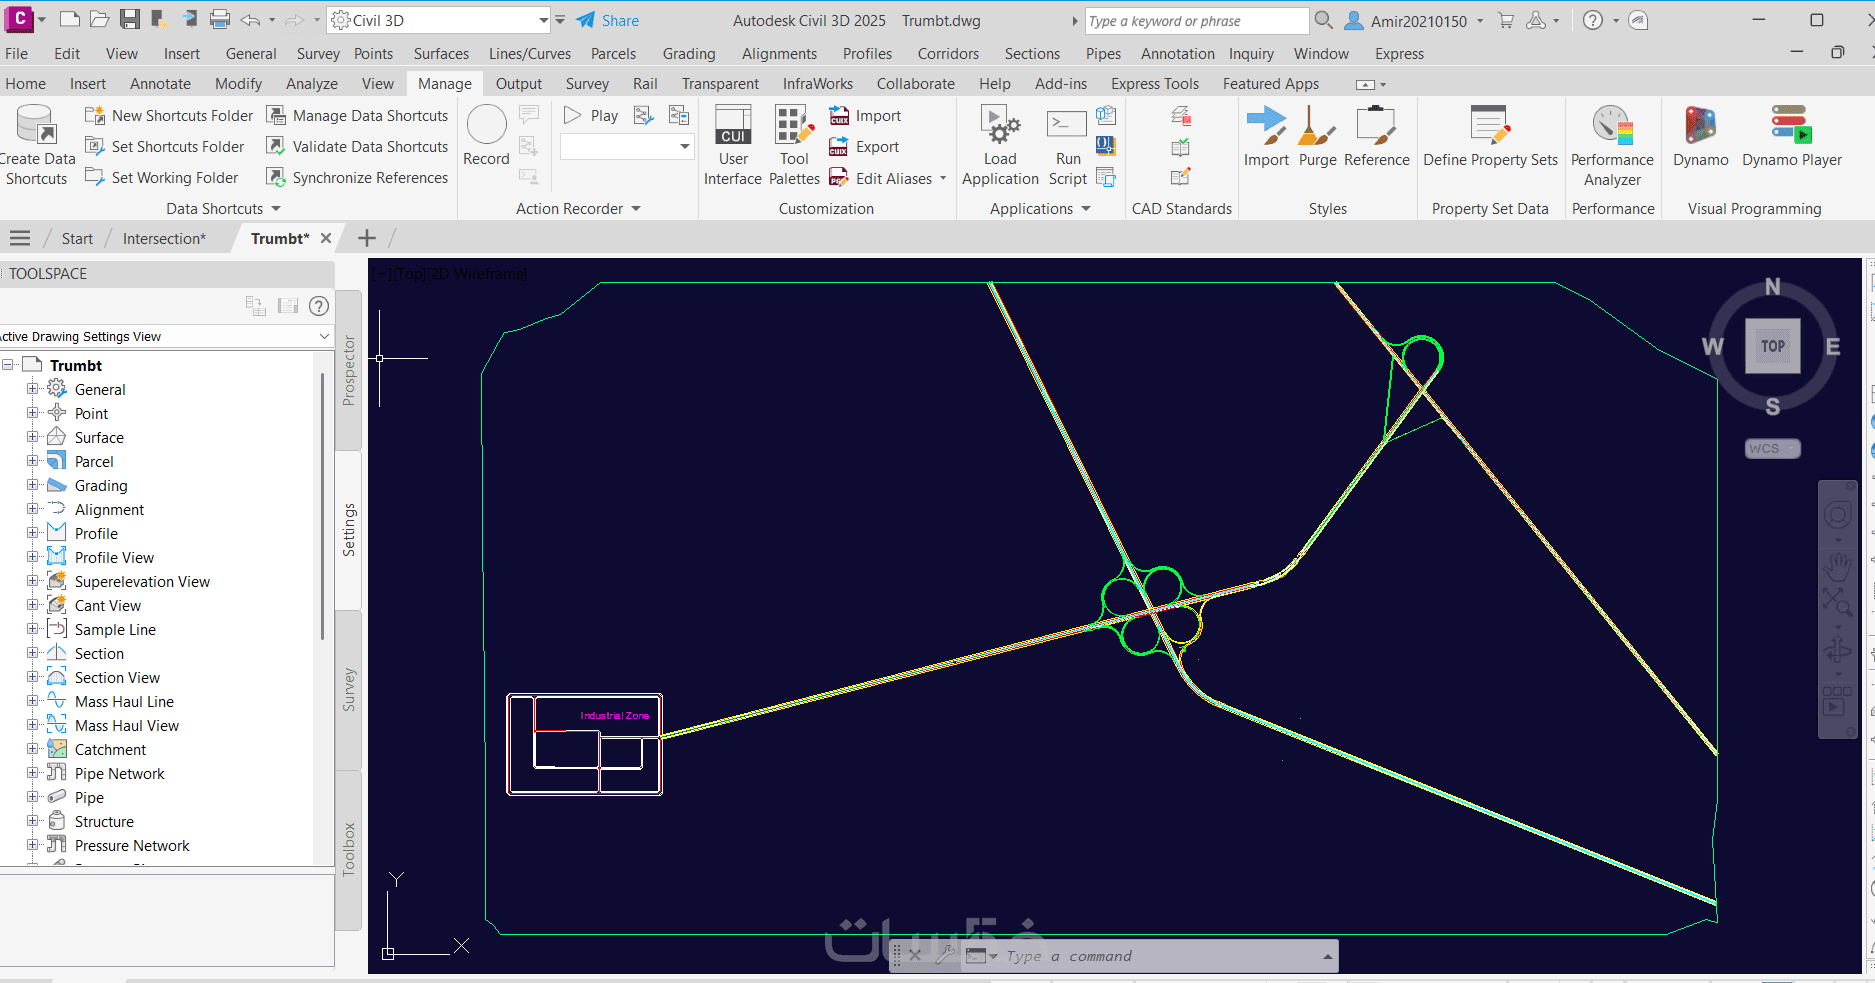
Task: Open the Analyze ribbon tab
Action: [312, 84]
